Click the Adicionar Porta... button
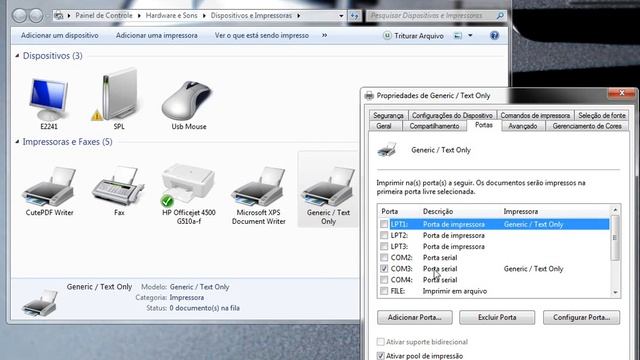This screenshot has height=360, width=640. [415, 317]
